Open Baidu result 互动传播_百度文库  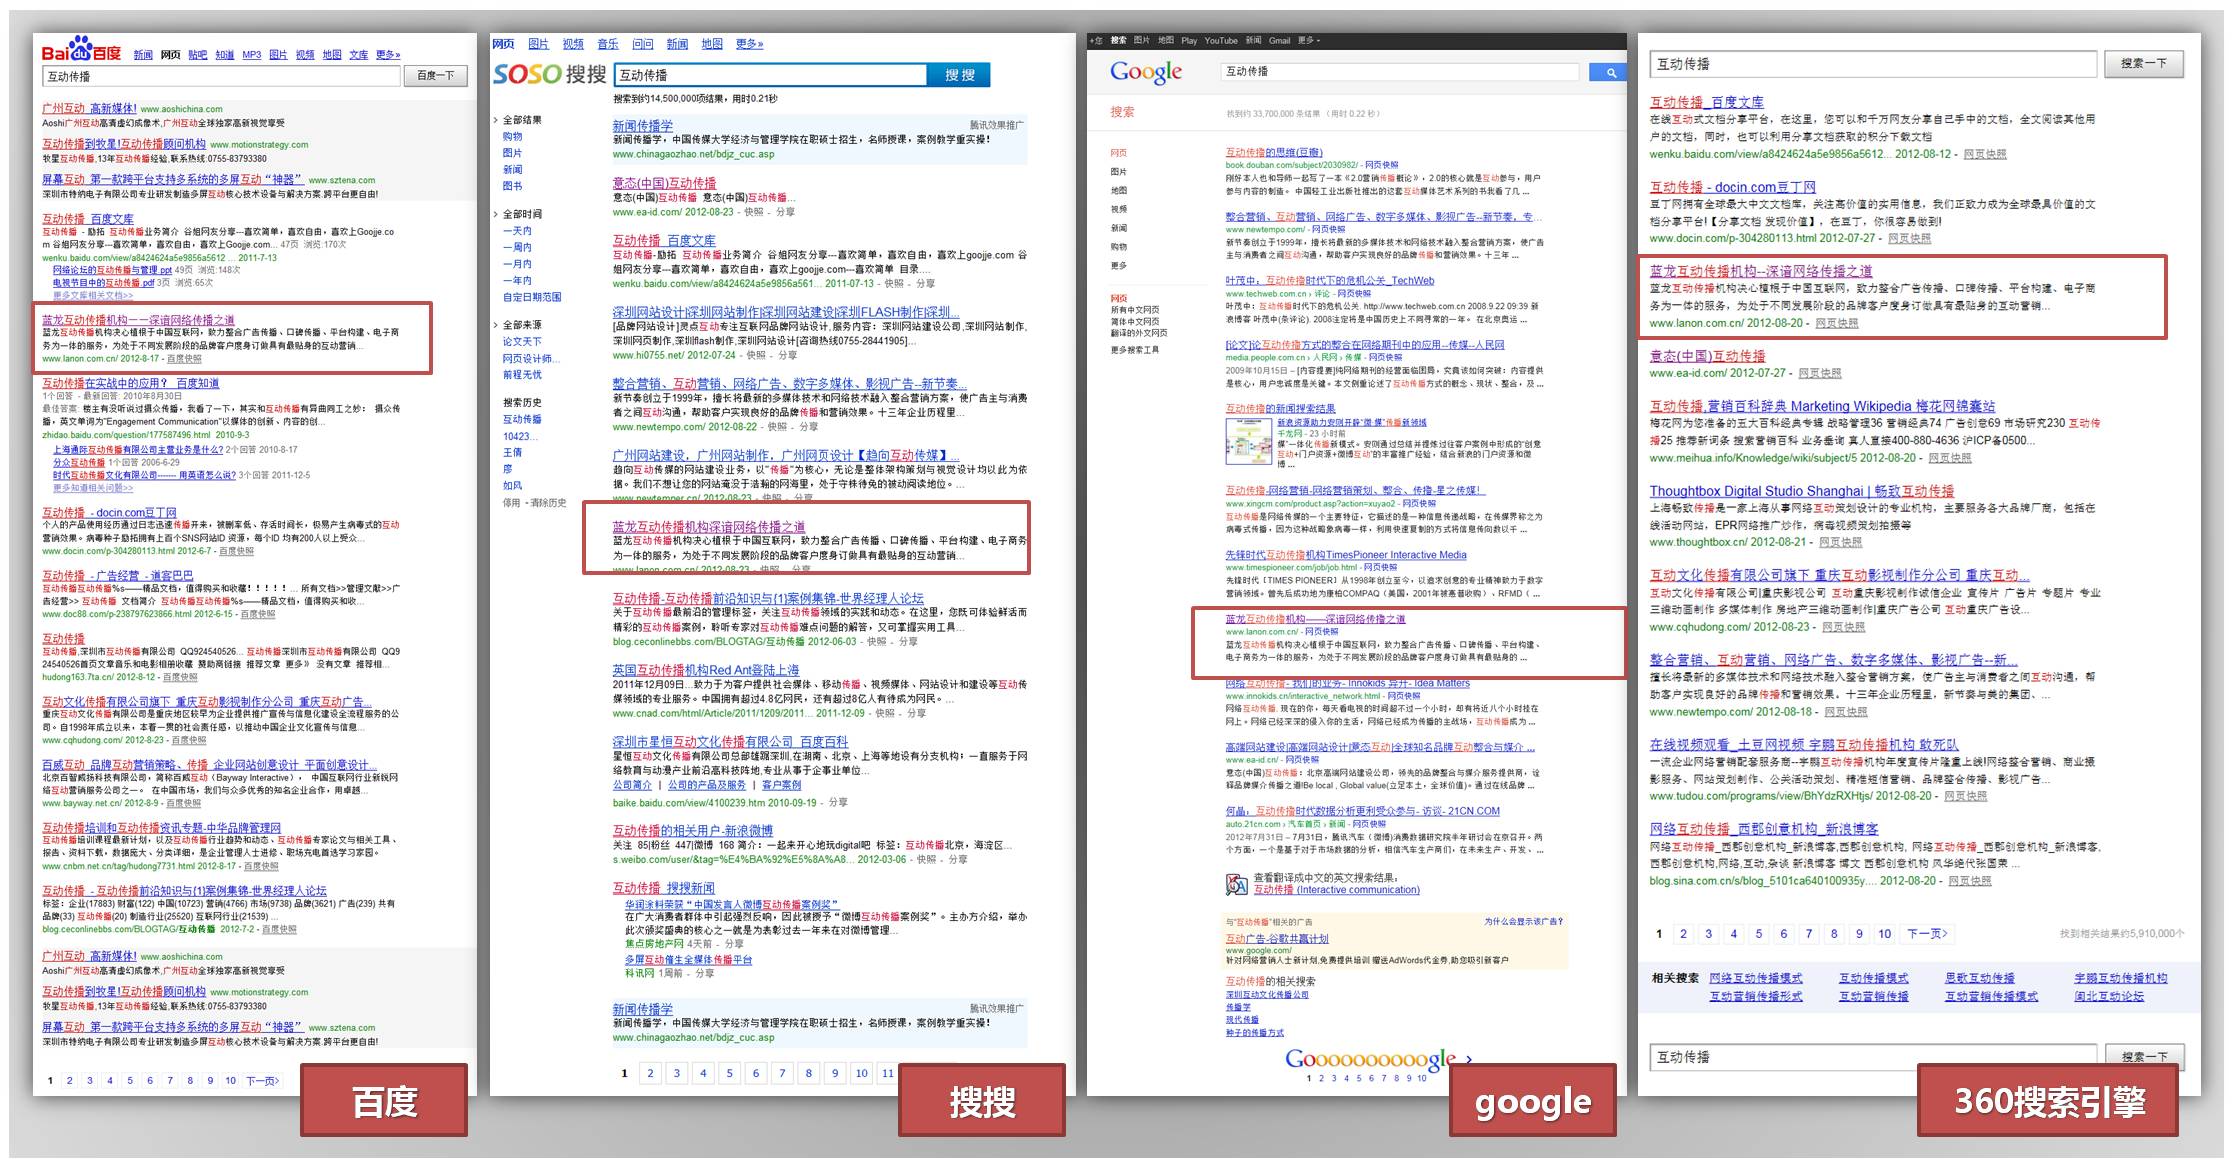click(88, 219)
